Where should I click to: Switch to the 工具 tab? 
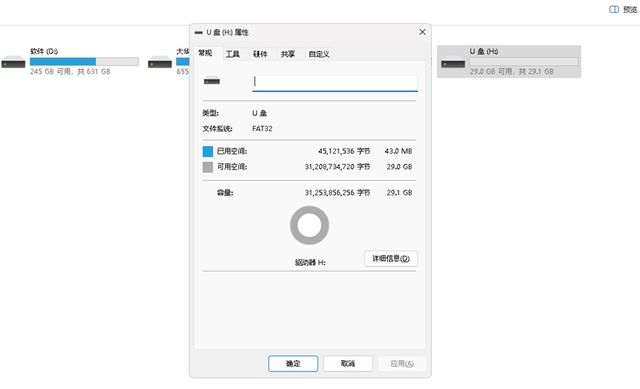click(232, 54)
